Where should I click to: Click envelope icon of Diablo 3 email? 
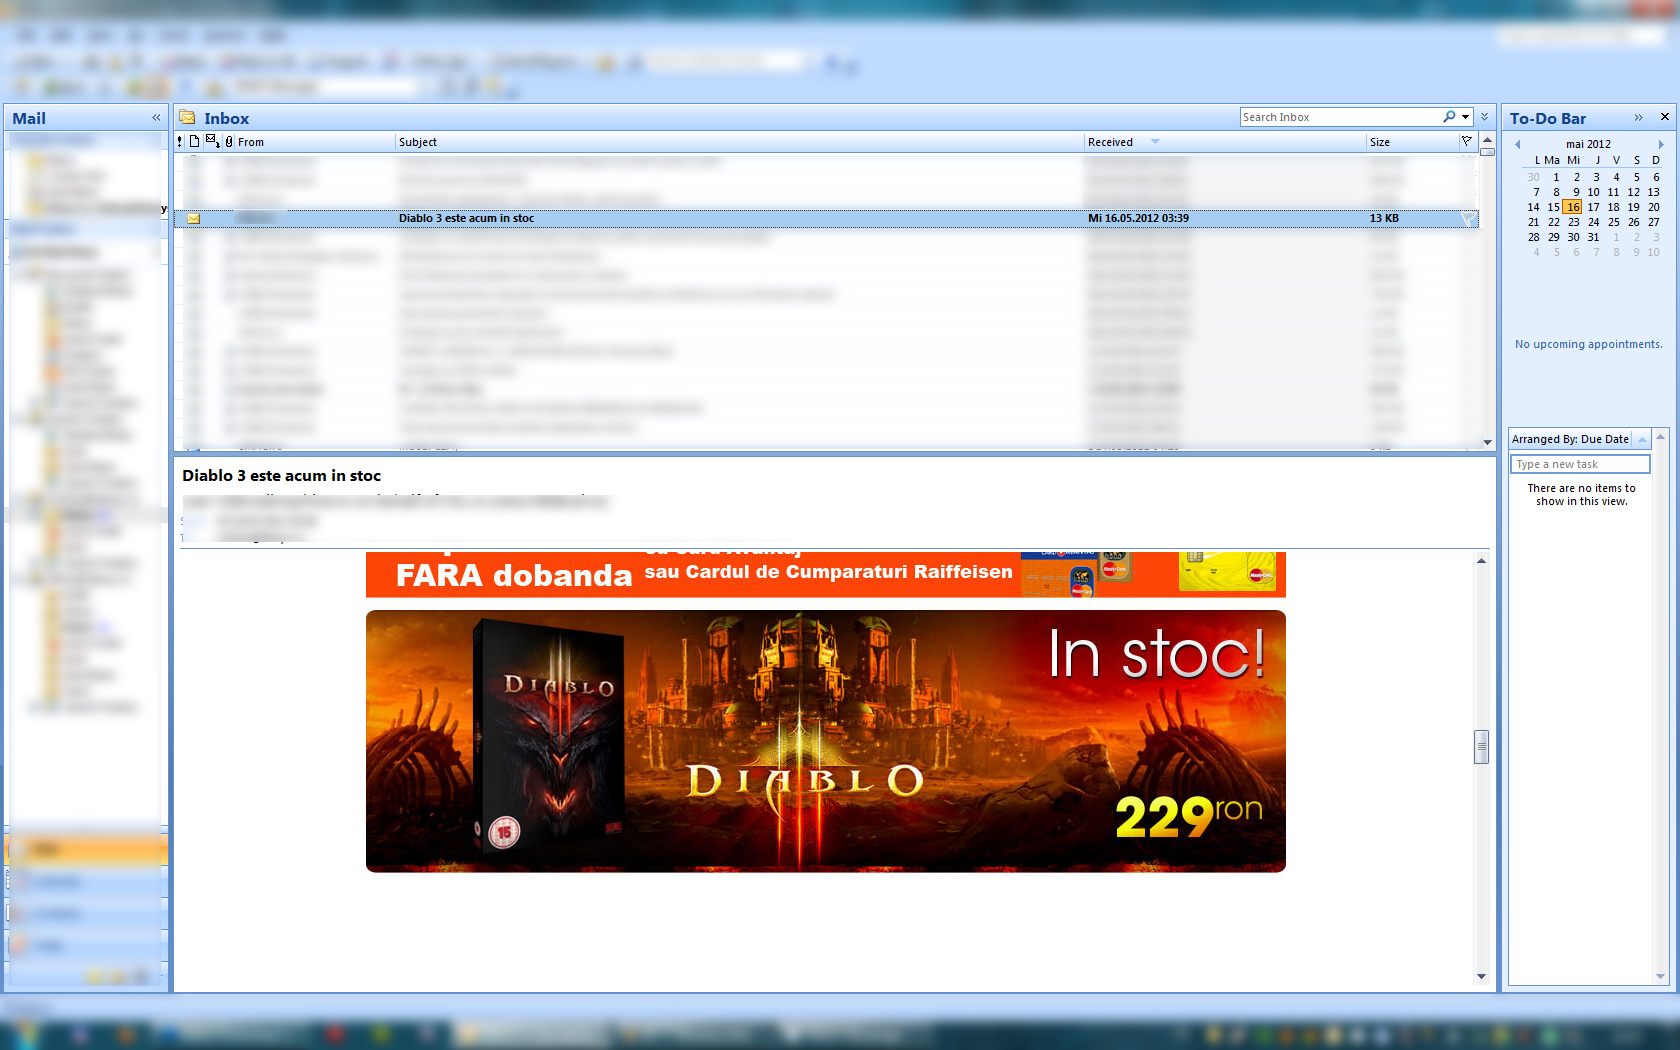click(194, 218)
